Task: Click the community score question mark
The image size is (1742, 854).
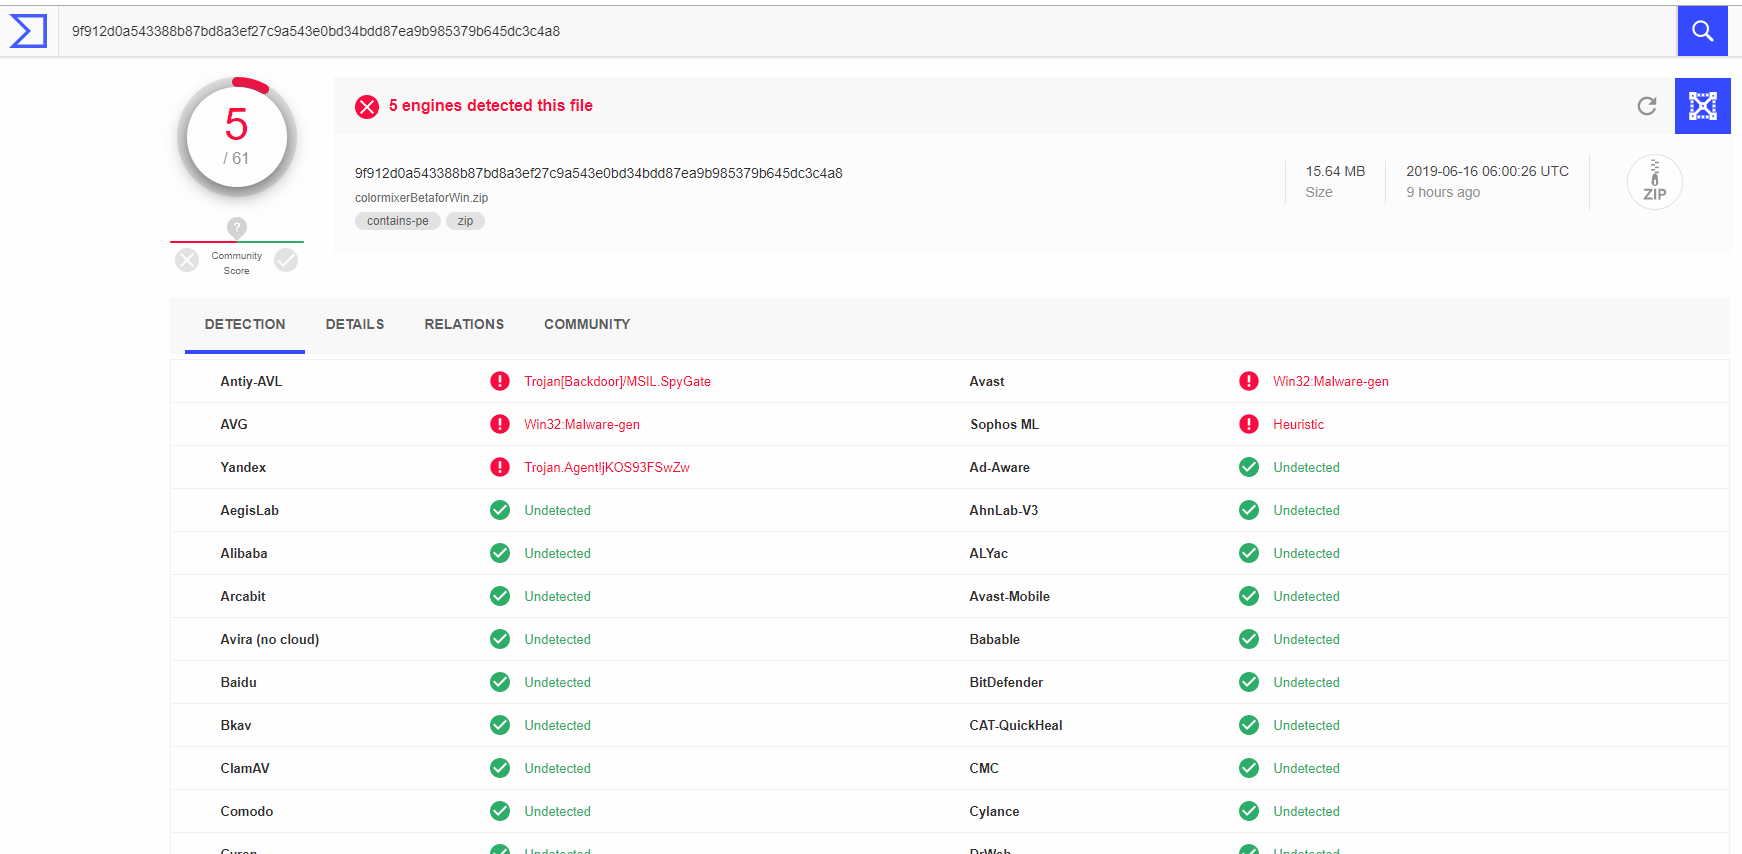Action: 237,228
